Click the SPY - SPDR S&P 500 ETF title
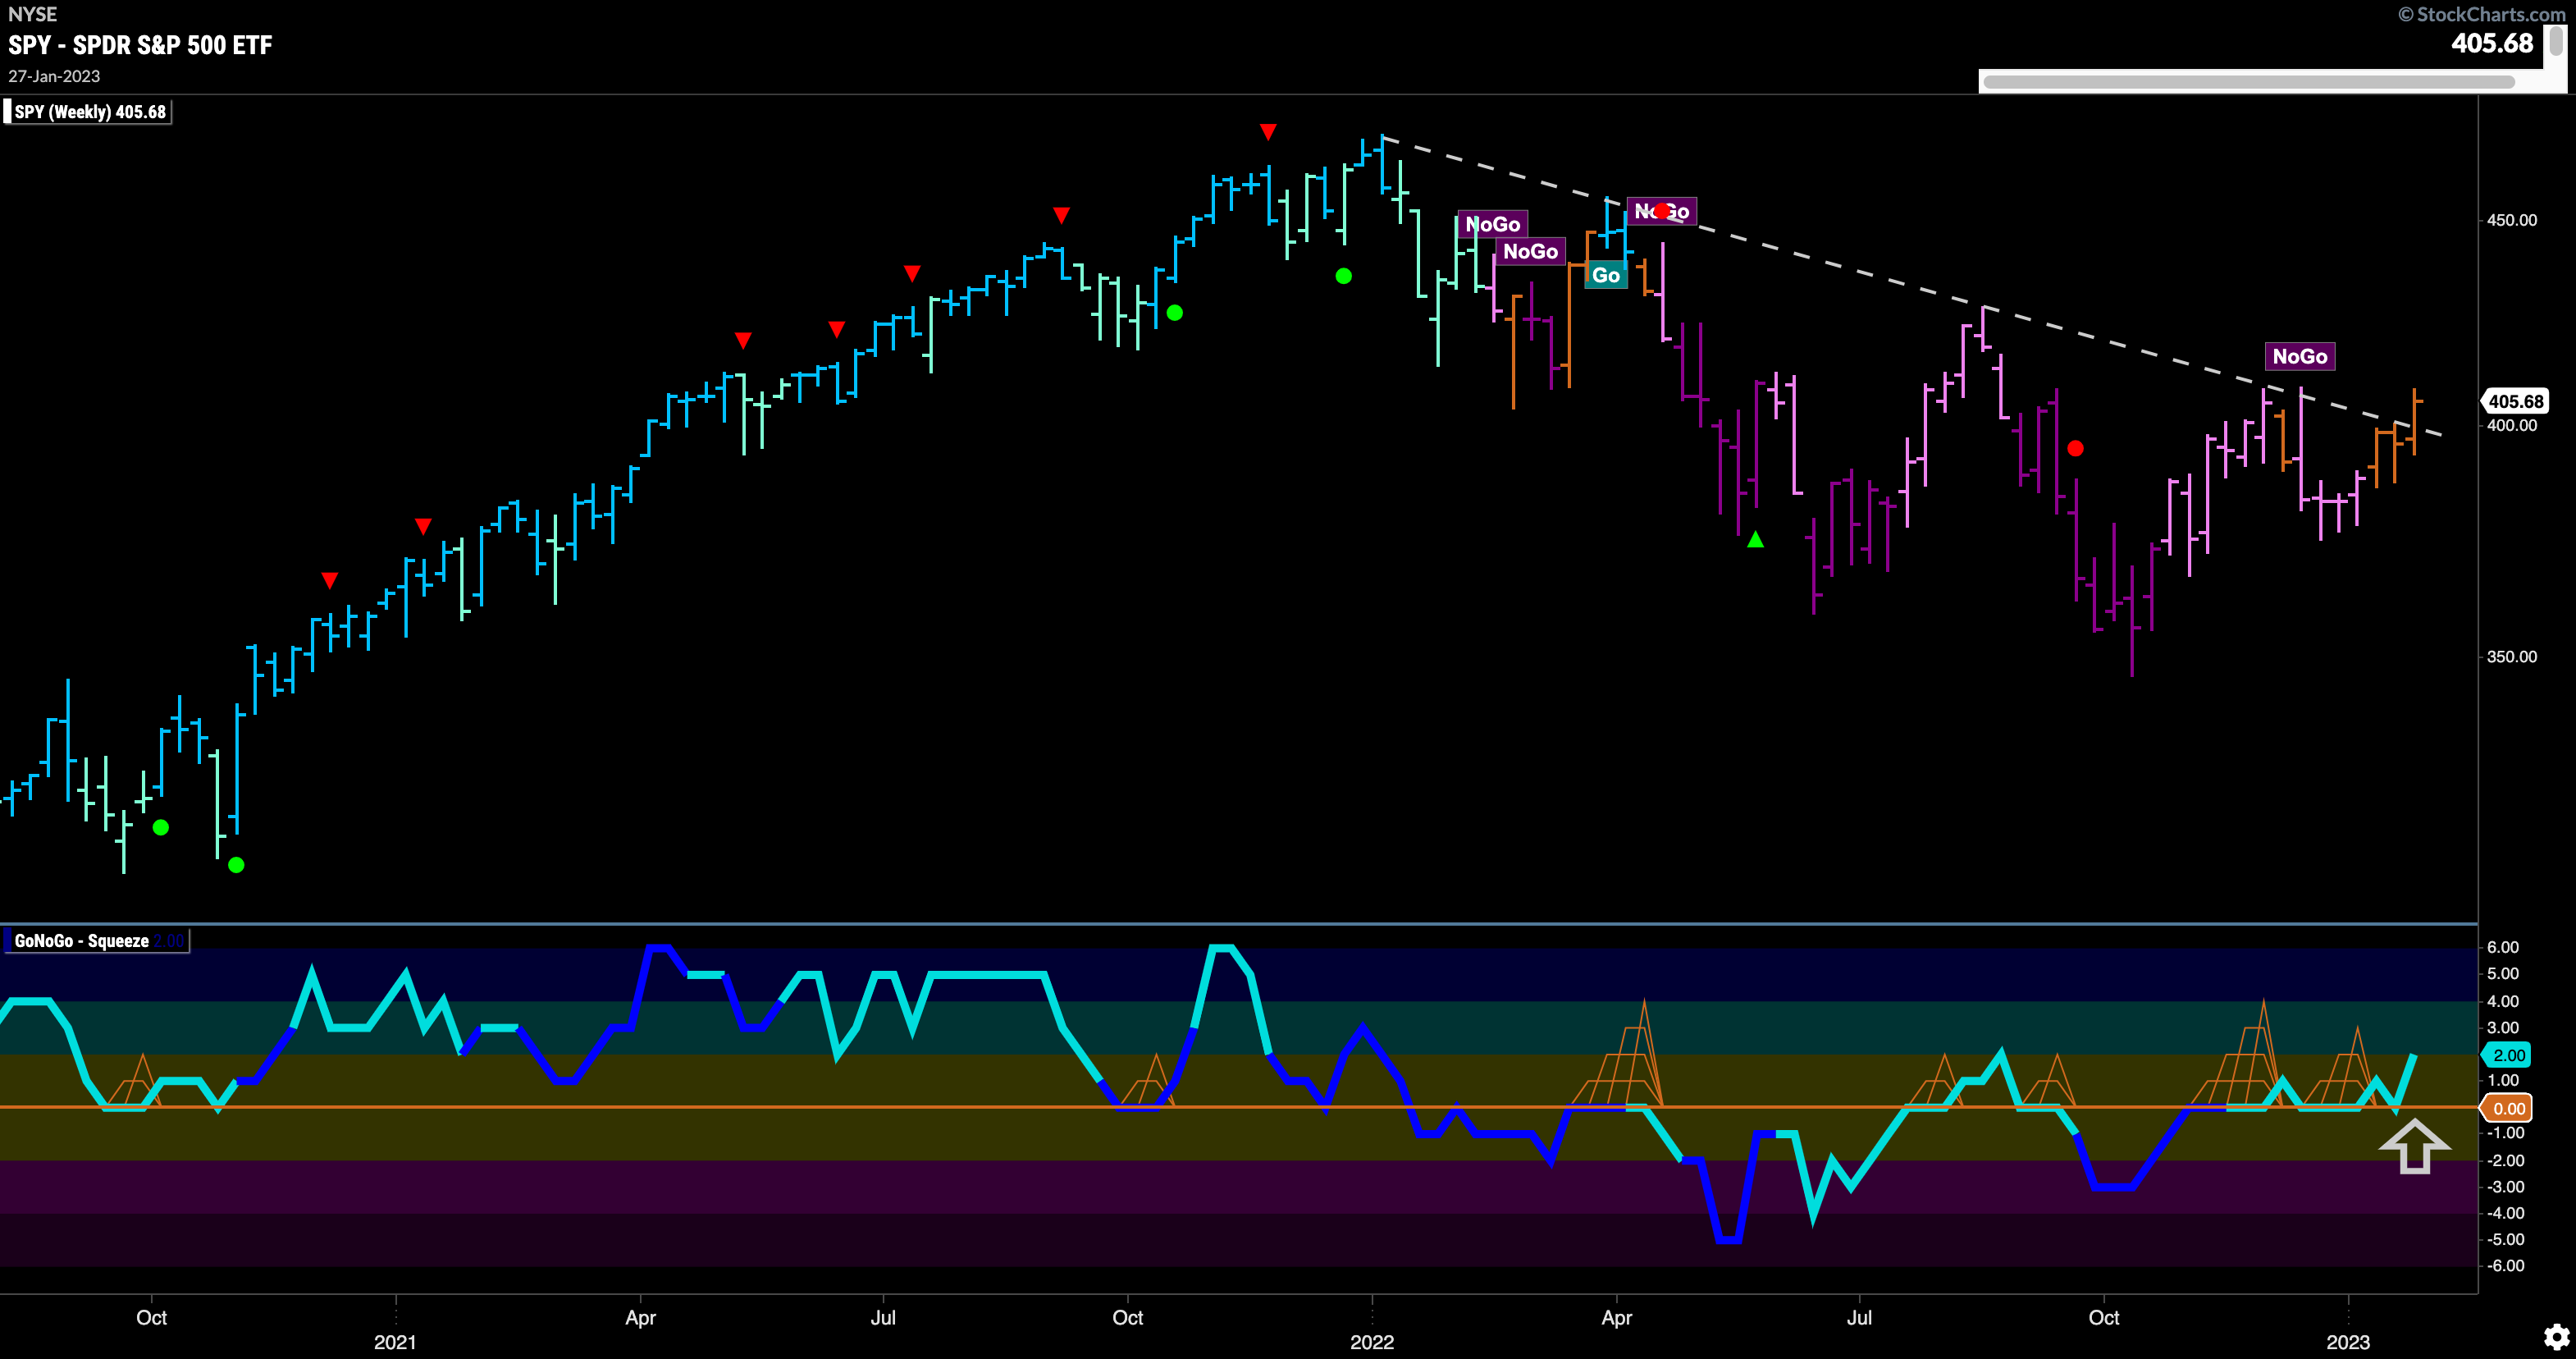Screen dimensions: 2576x1359 point(140,44)
